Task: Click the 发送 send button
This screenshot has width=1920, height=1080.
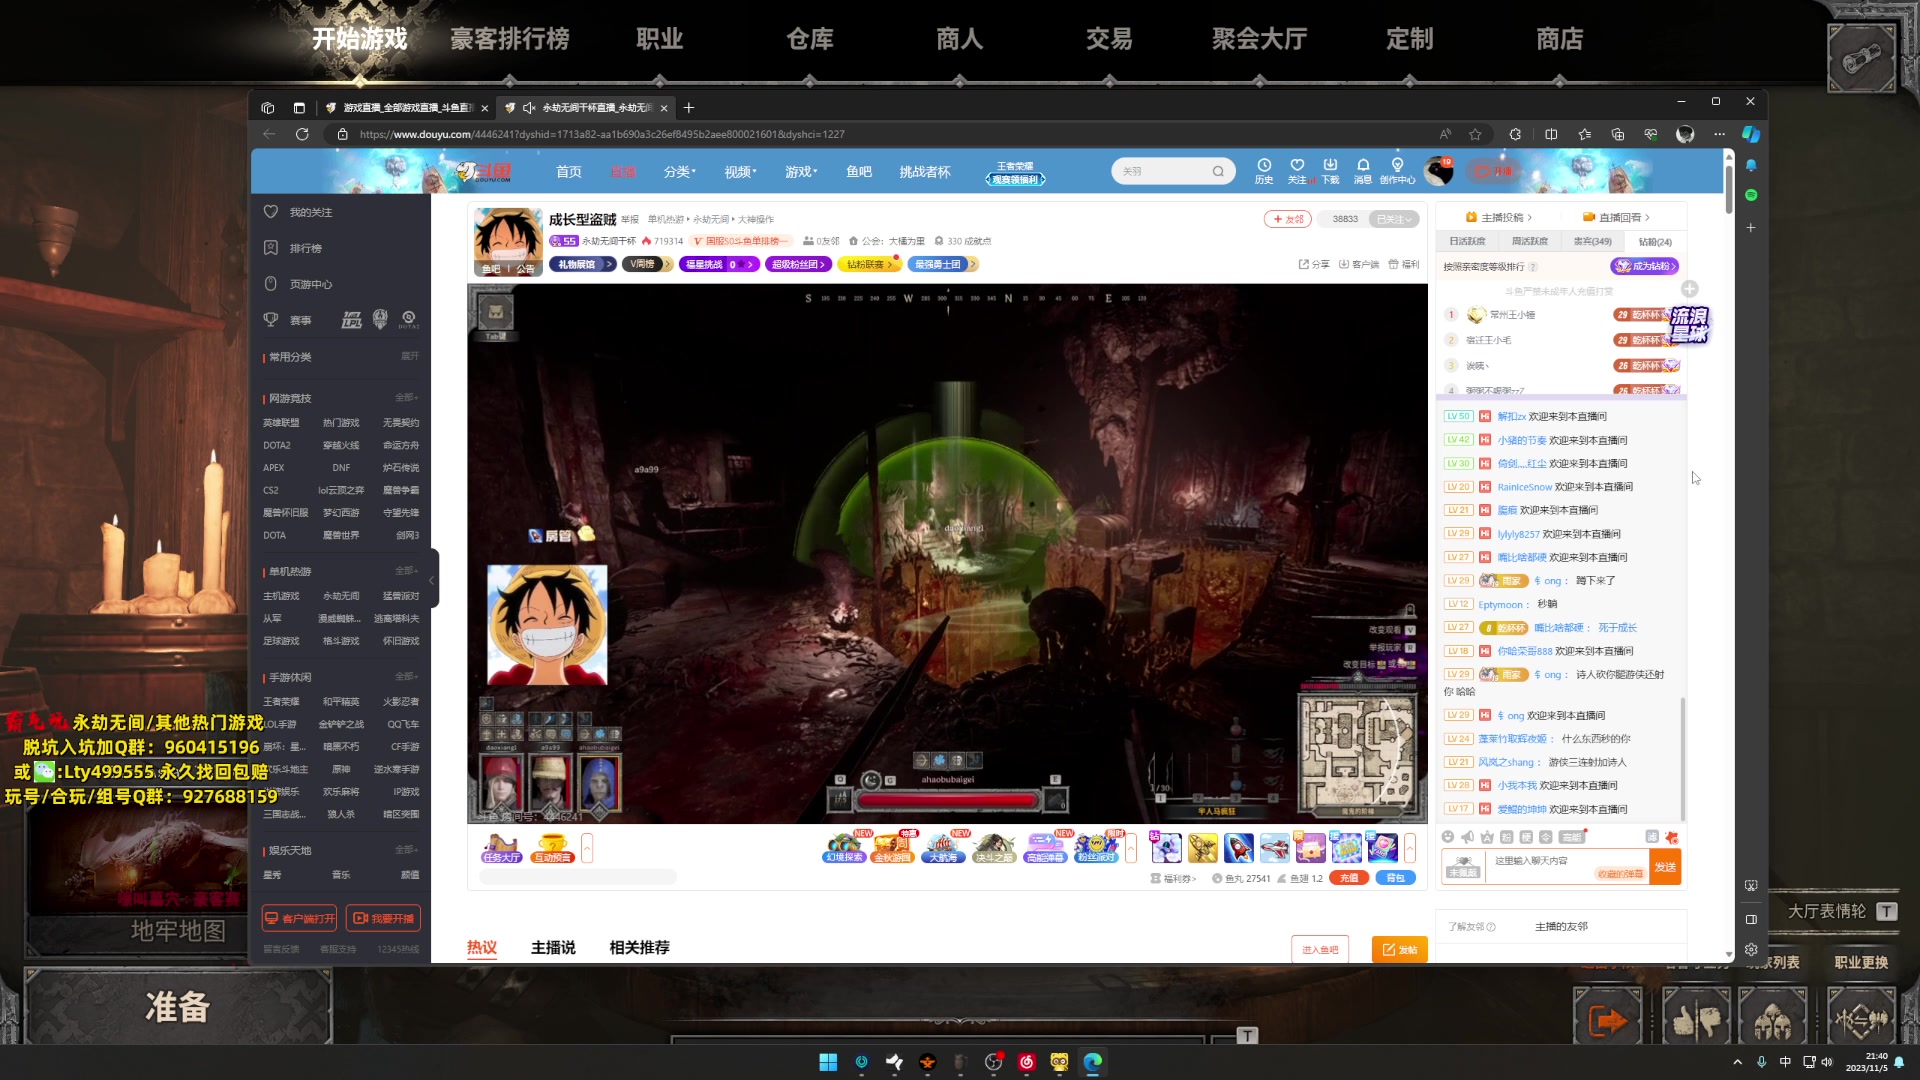Action: [1665, 867]
